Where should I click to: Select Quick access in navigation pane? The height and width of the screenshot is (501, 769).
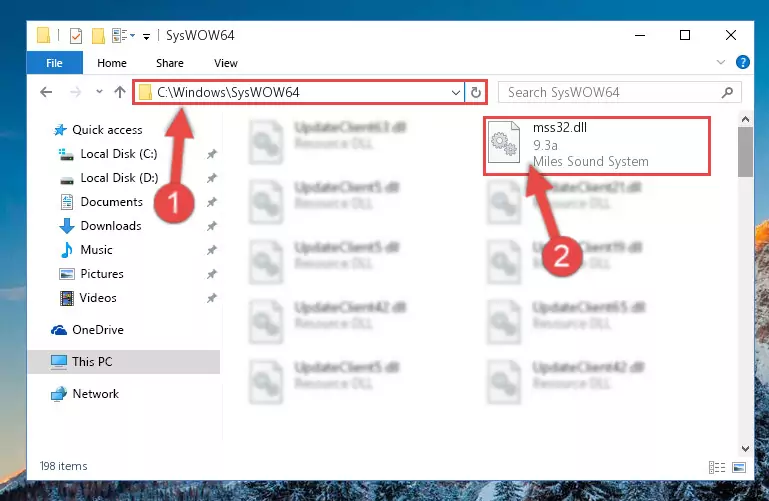point(107,130)
